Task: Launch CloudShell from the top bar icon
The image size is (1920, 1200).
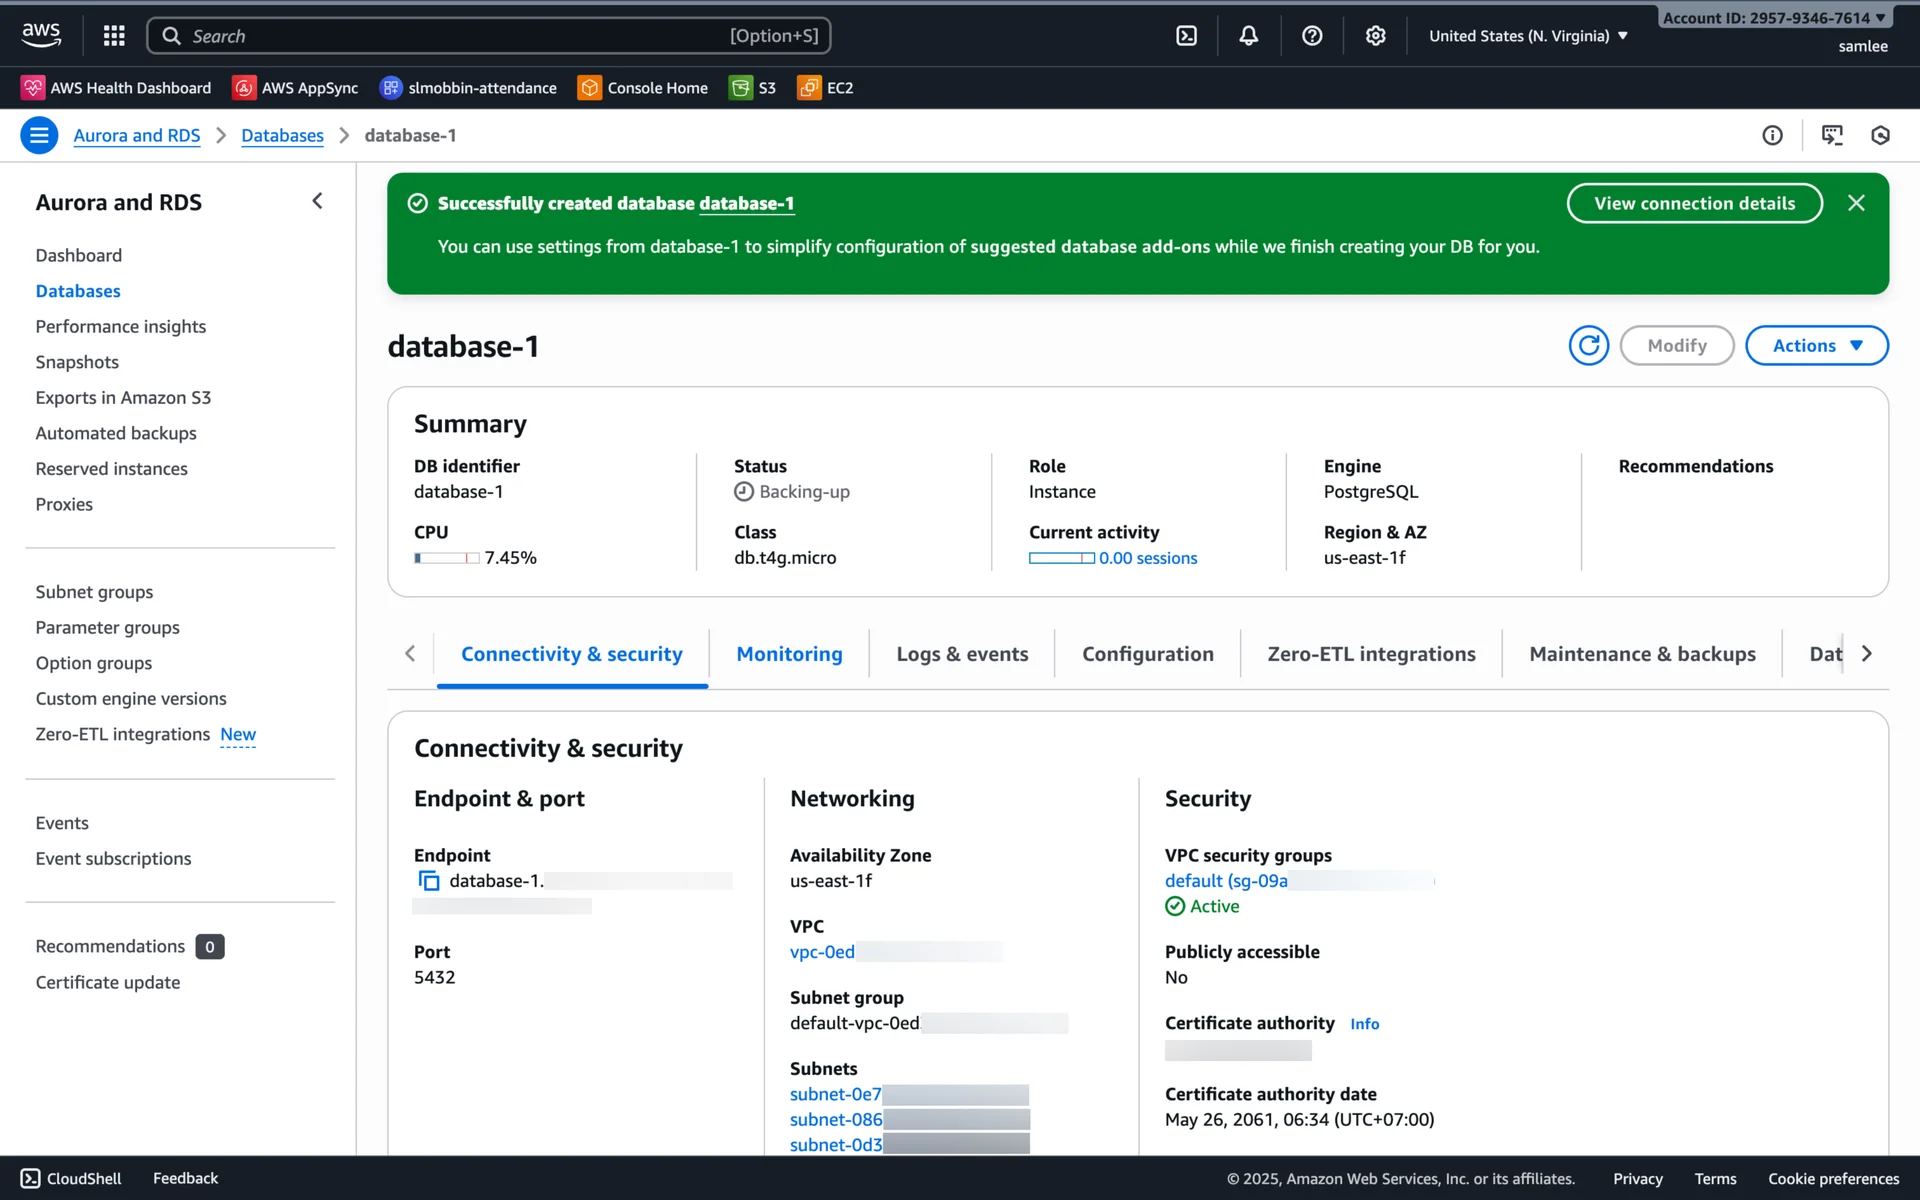Action: 1186,36
